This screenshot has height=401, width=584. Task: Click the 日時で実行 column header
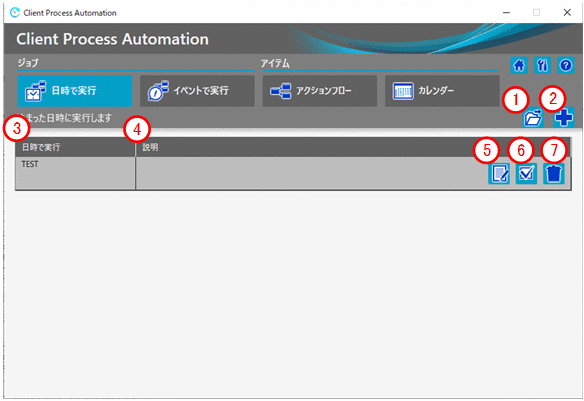(x=75, y=147)
